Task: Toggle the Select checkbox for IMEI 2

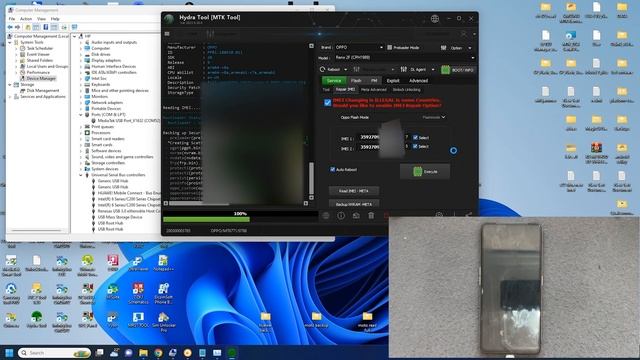Action: 415,146
